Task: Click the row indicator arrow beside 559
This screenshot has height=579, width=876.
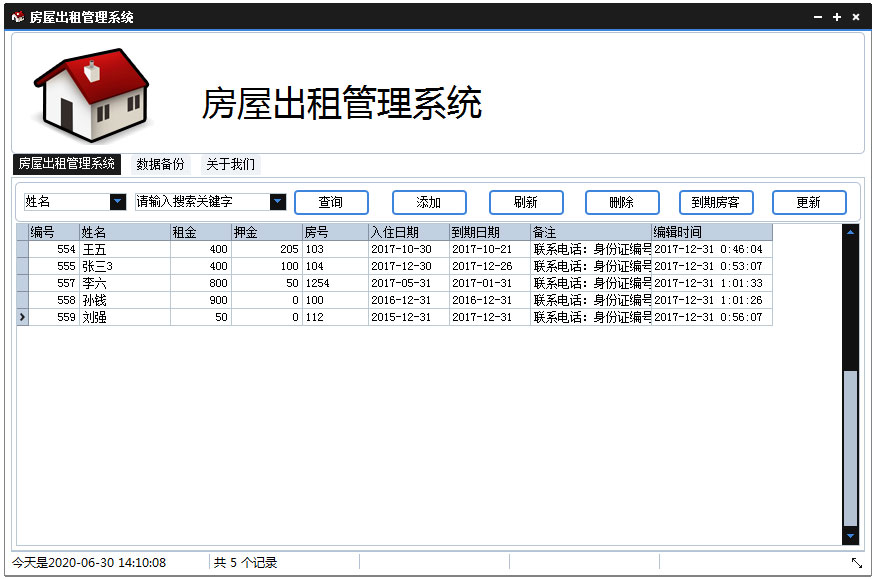Action: coord(22,317)
